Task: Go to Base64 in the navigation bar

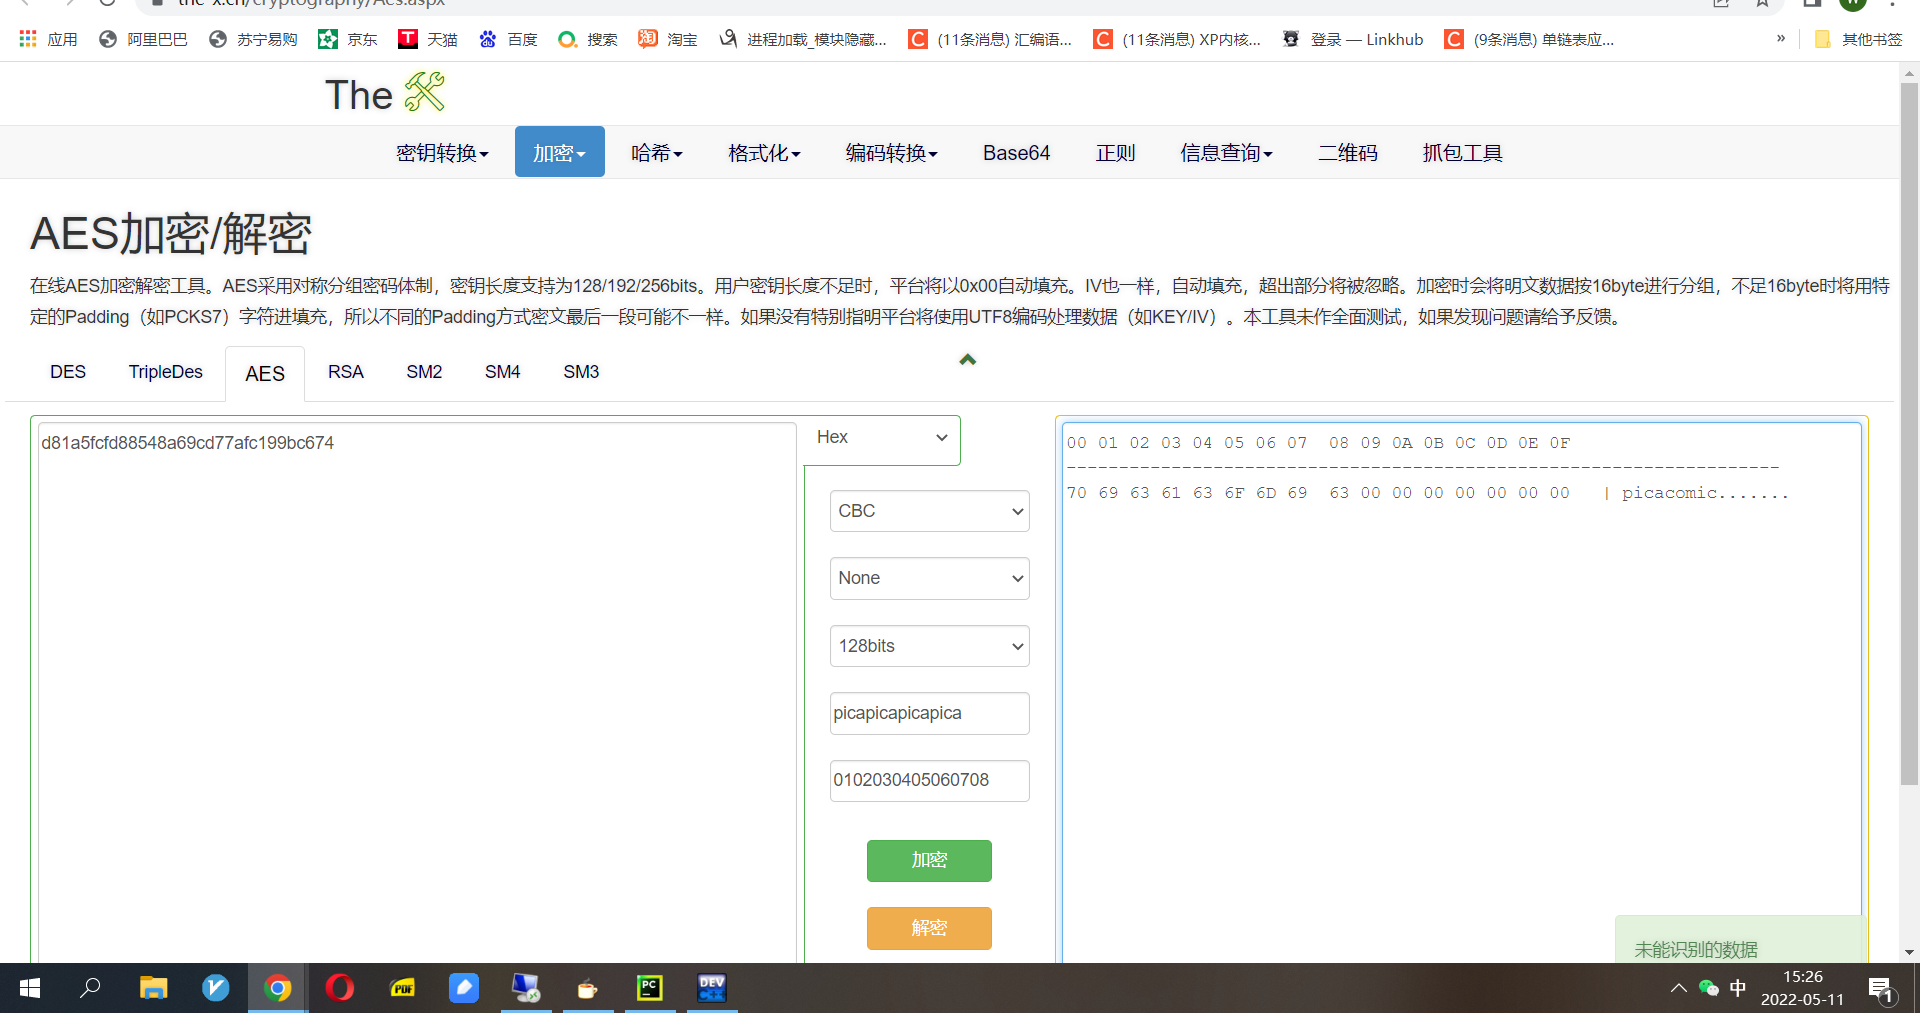Action: 1016,152
